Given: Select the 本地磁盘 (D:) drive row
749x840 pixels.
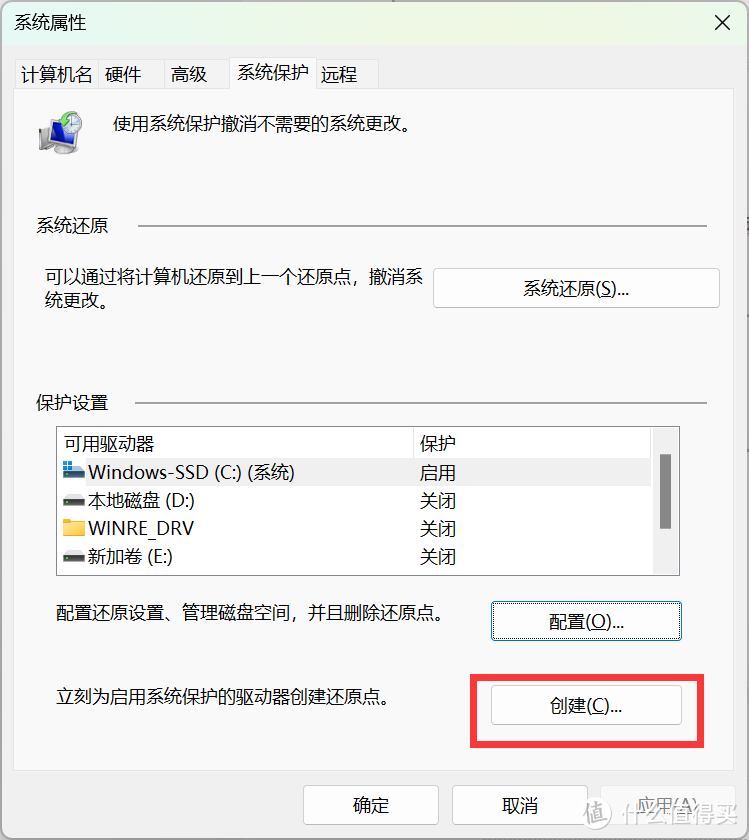Looking at the screenshot, I should (x=355, y=500).
